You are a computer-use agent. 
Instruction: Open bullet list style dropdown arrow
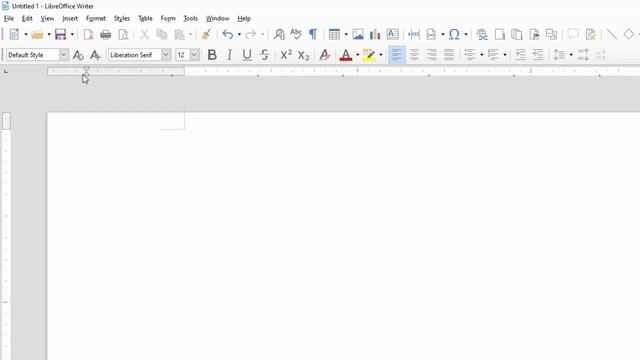pyautogui.click(x=482, y=55)
